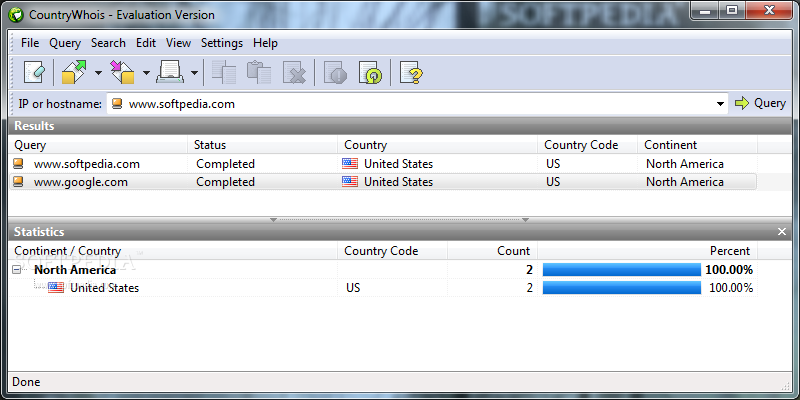This screenshot has width=800, height=400.
Task: Open import icon dropdown arrow
Action: point(146,73)
